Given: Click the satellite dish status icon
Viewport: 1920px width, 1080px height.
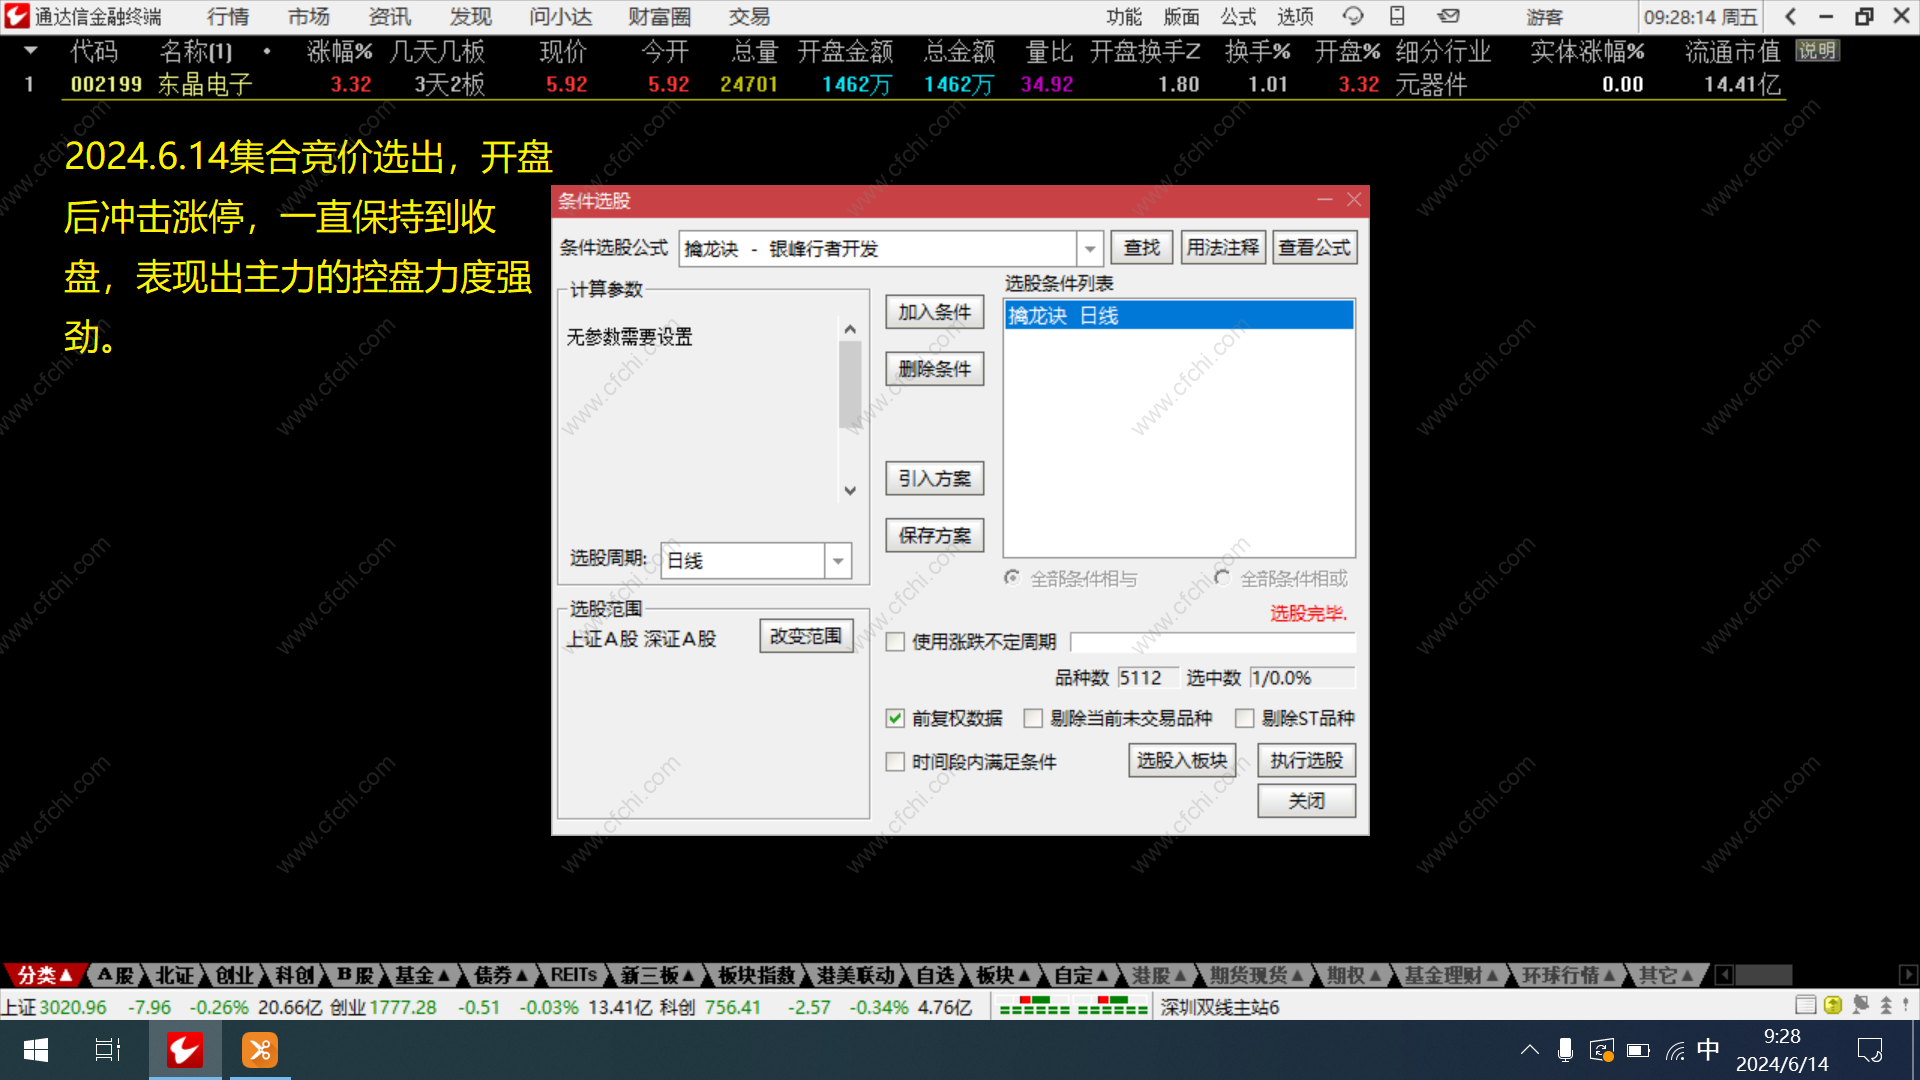Looking at the screenshot, I should [x=1860, y=1005].
